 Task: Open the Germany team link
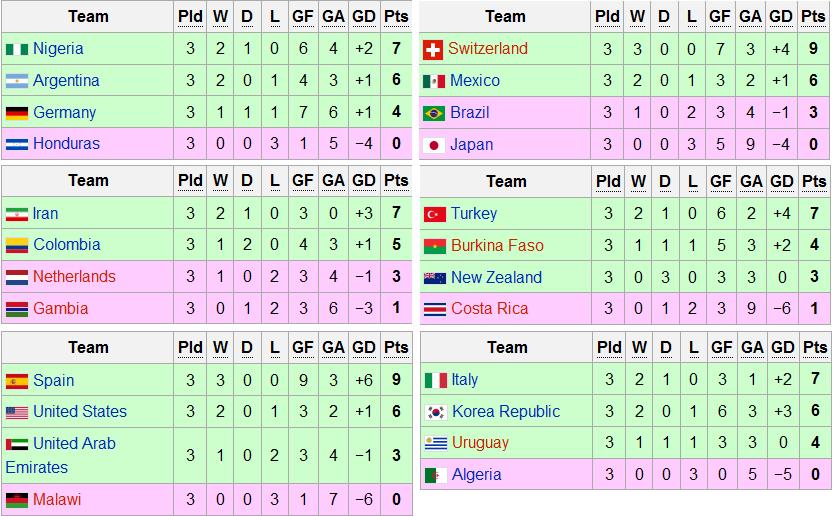coord(64,113)
